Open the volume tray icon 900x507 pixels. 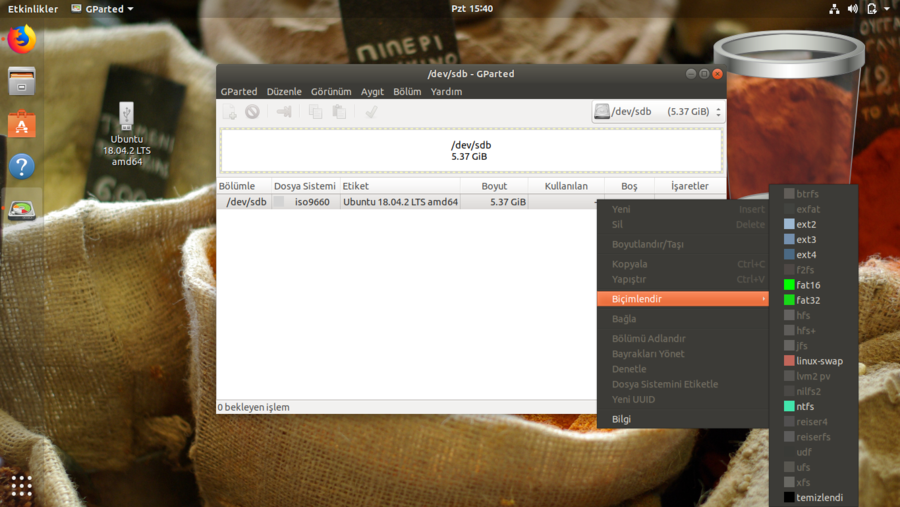click(x=853, y=9)
